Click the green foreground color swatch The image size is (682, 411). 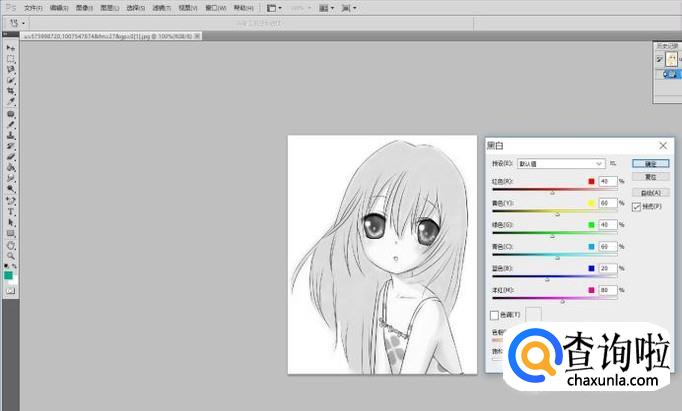click(x=9, y=274)
